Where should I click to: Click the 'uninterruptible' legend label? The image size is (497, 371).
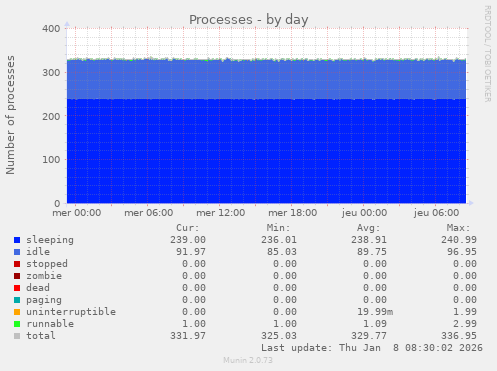tap(71, 312)
